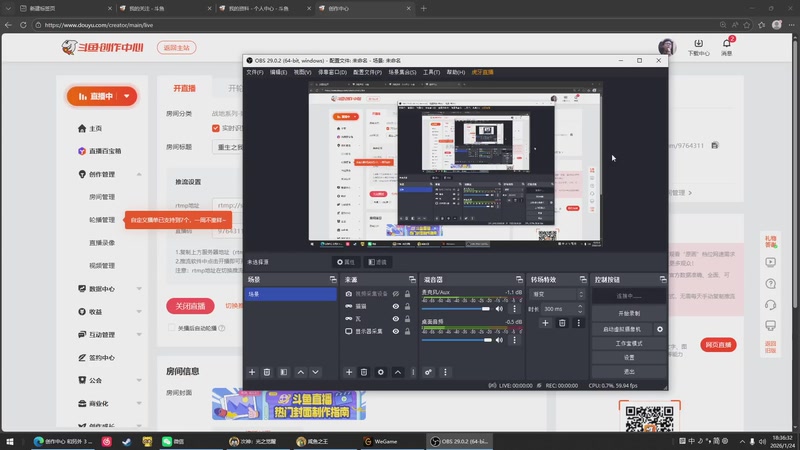Add a transition in 转场特效 panel
Viewport: 800px width, 450px height.
tap(545, 323)
